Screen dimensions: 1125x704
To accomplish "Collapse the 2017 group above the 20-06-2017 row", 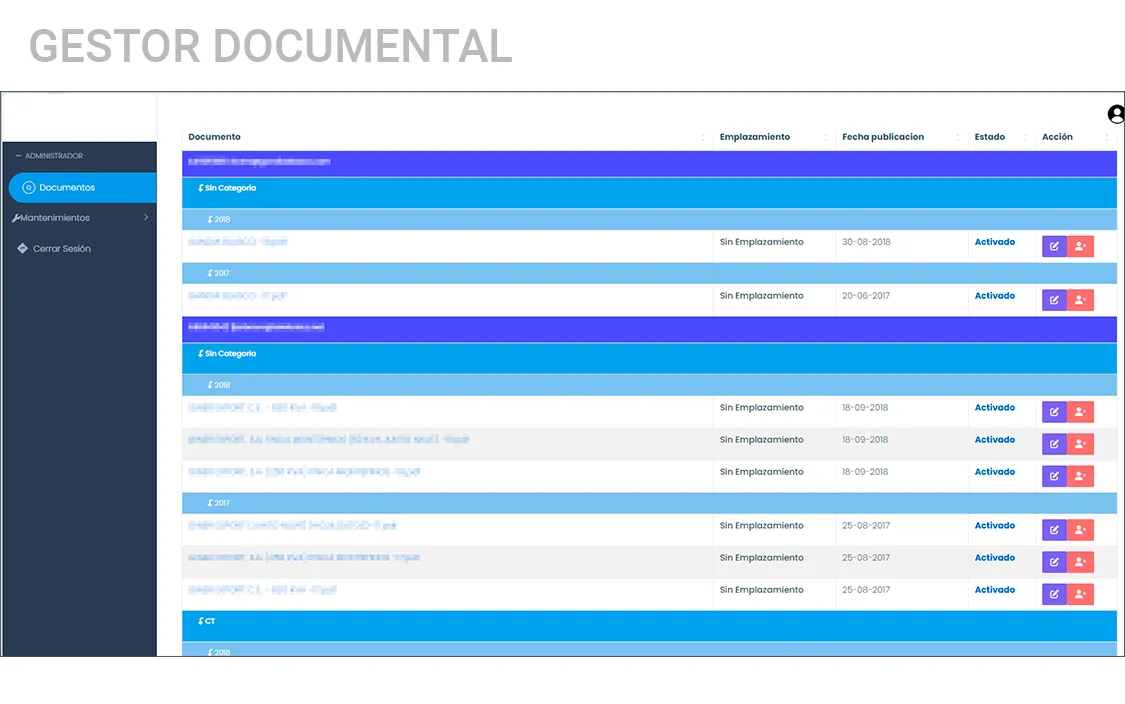I will [x=649, y=273].
